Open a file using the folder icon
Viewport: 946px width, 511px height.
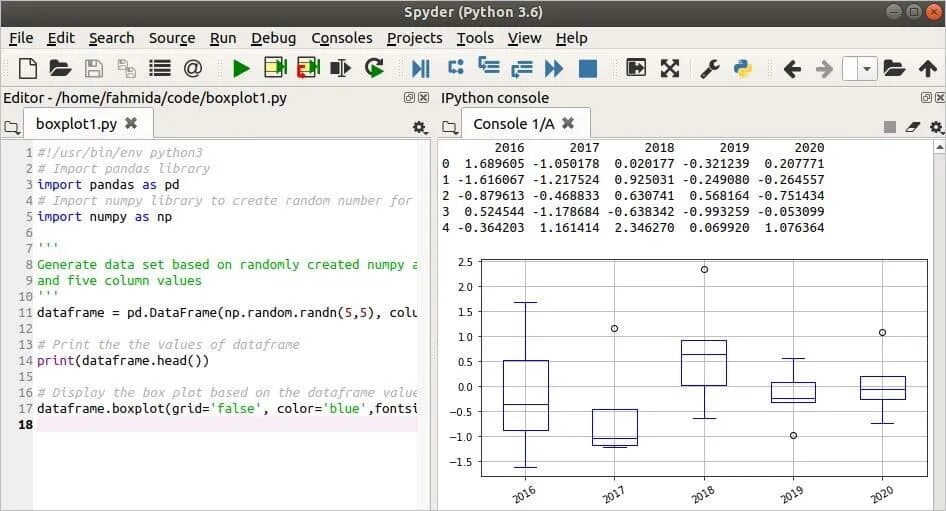60,68
